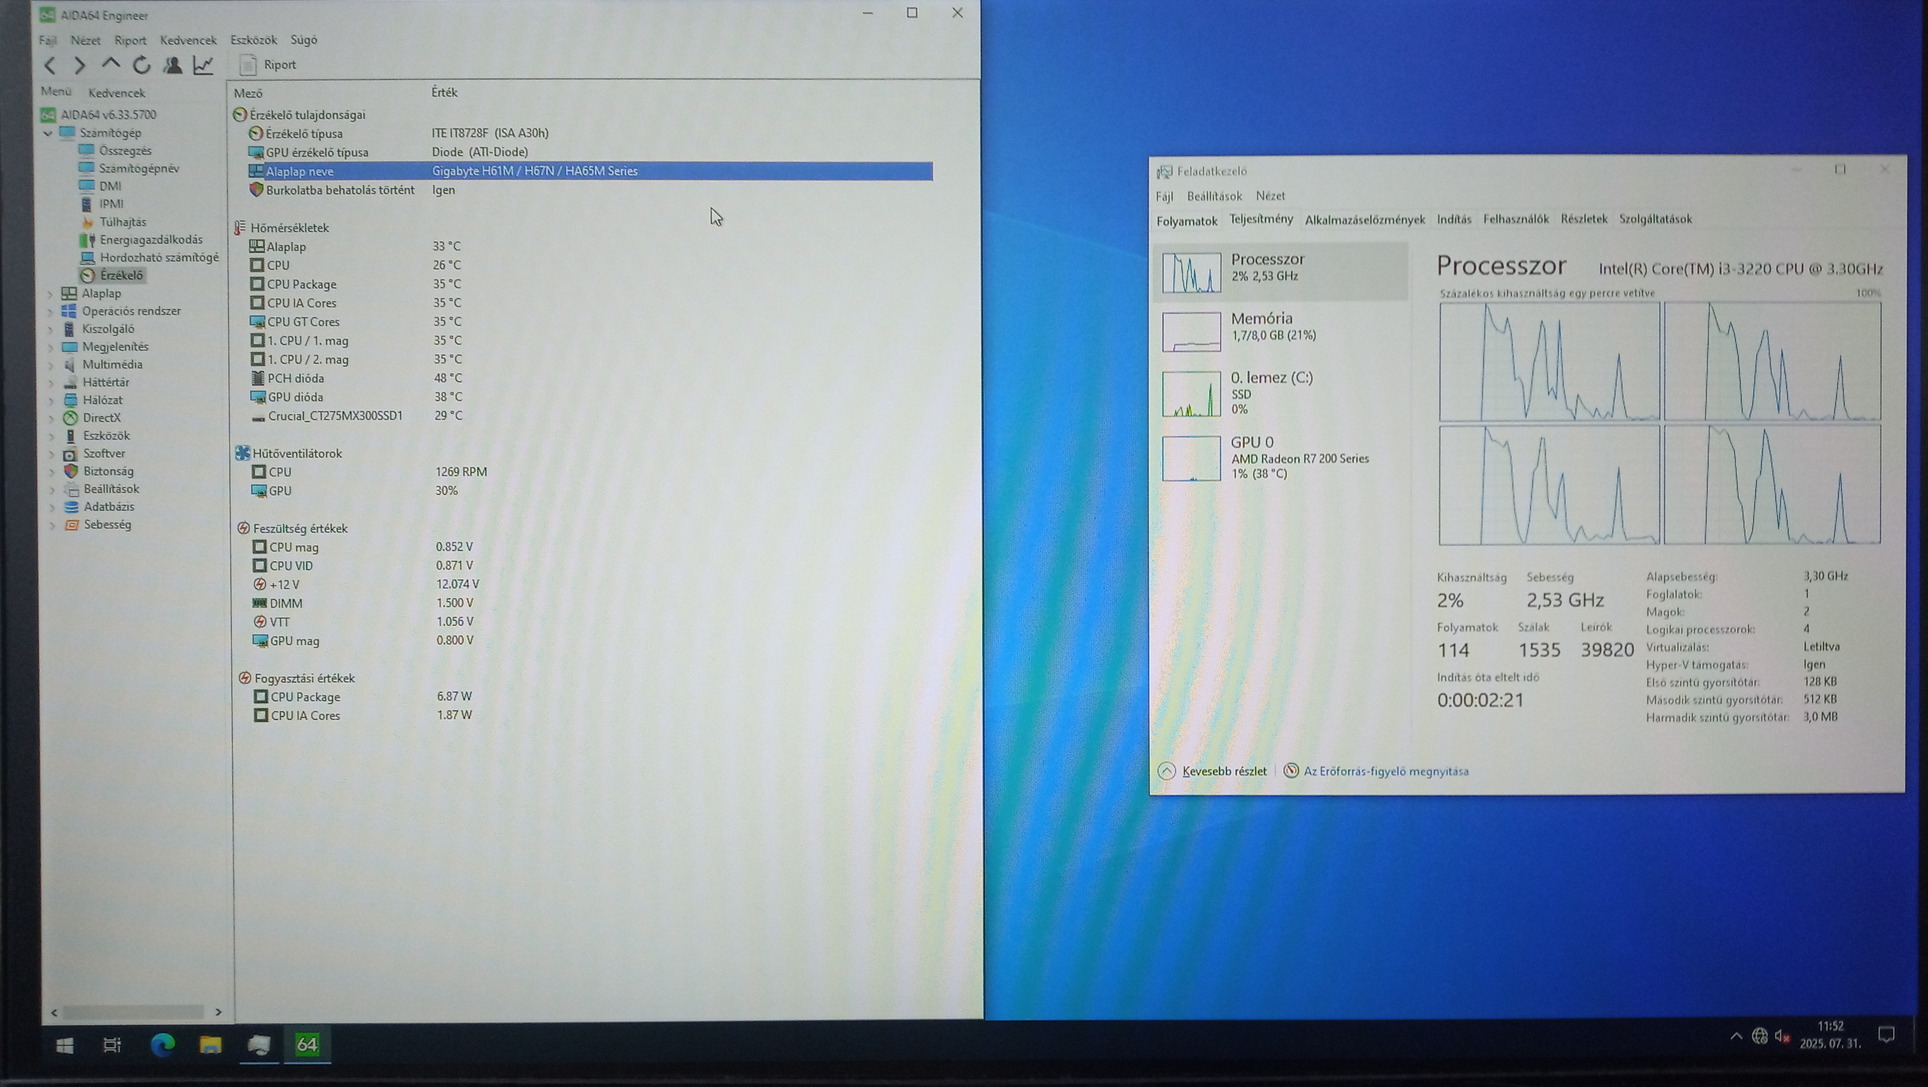The image size is (1928, 1087).
Task: Click the user profile toolbar icon
Action: (172, 65)
